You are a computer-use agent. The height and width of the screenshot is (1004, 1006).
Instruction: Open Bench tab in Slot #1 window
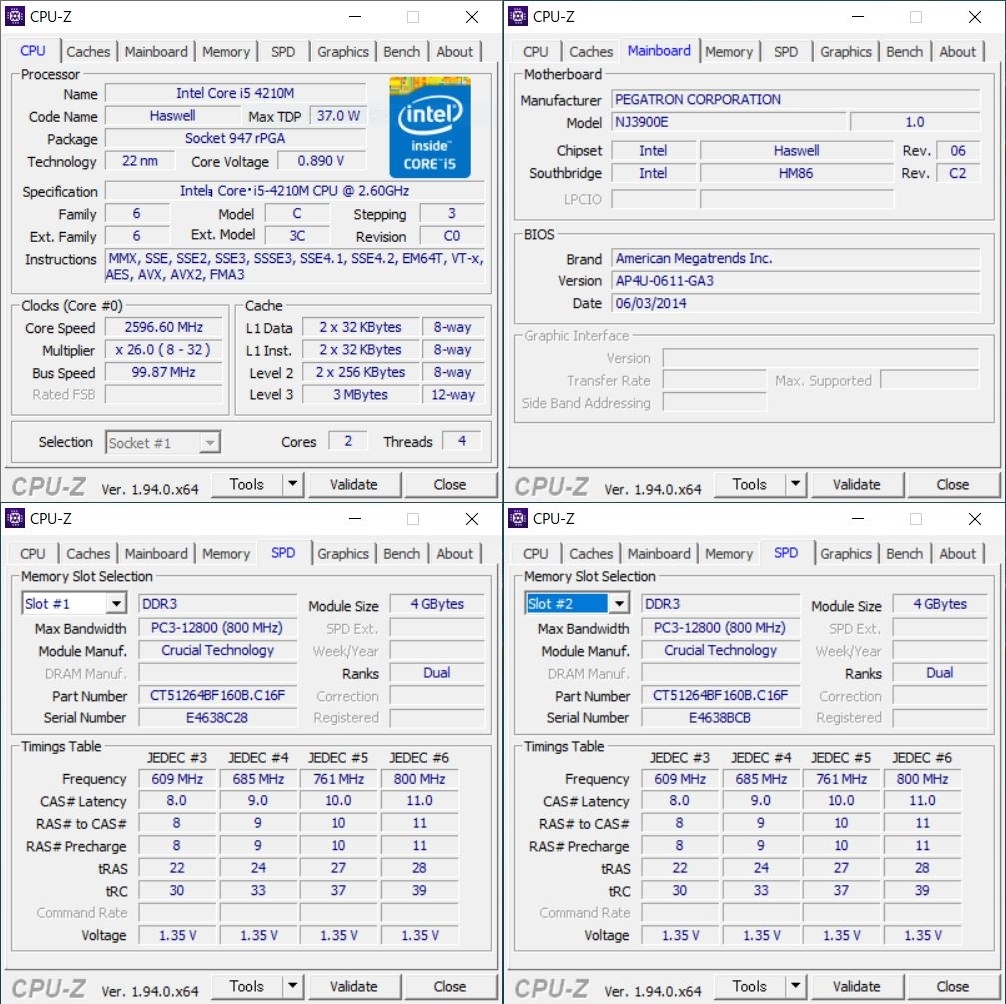pos(402,553)
